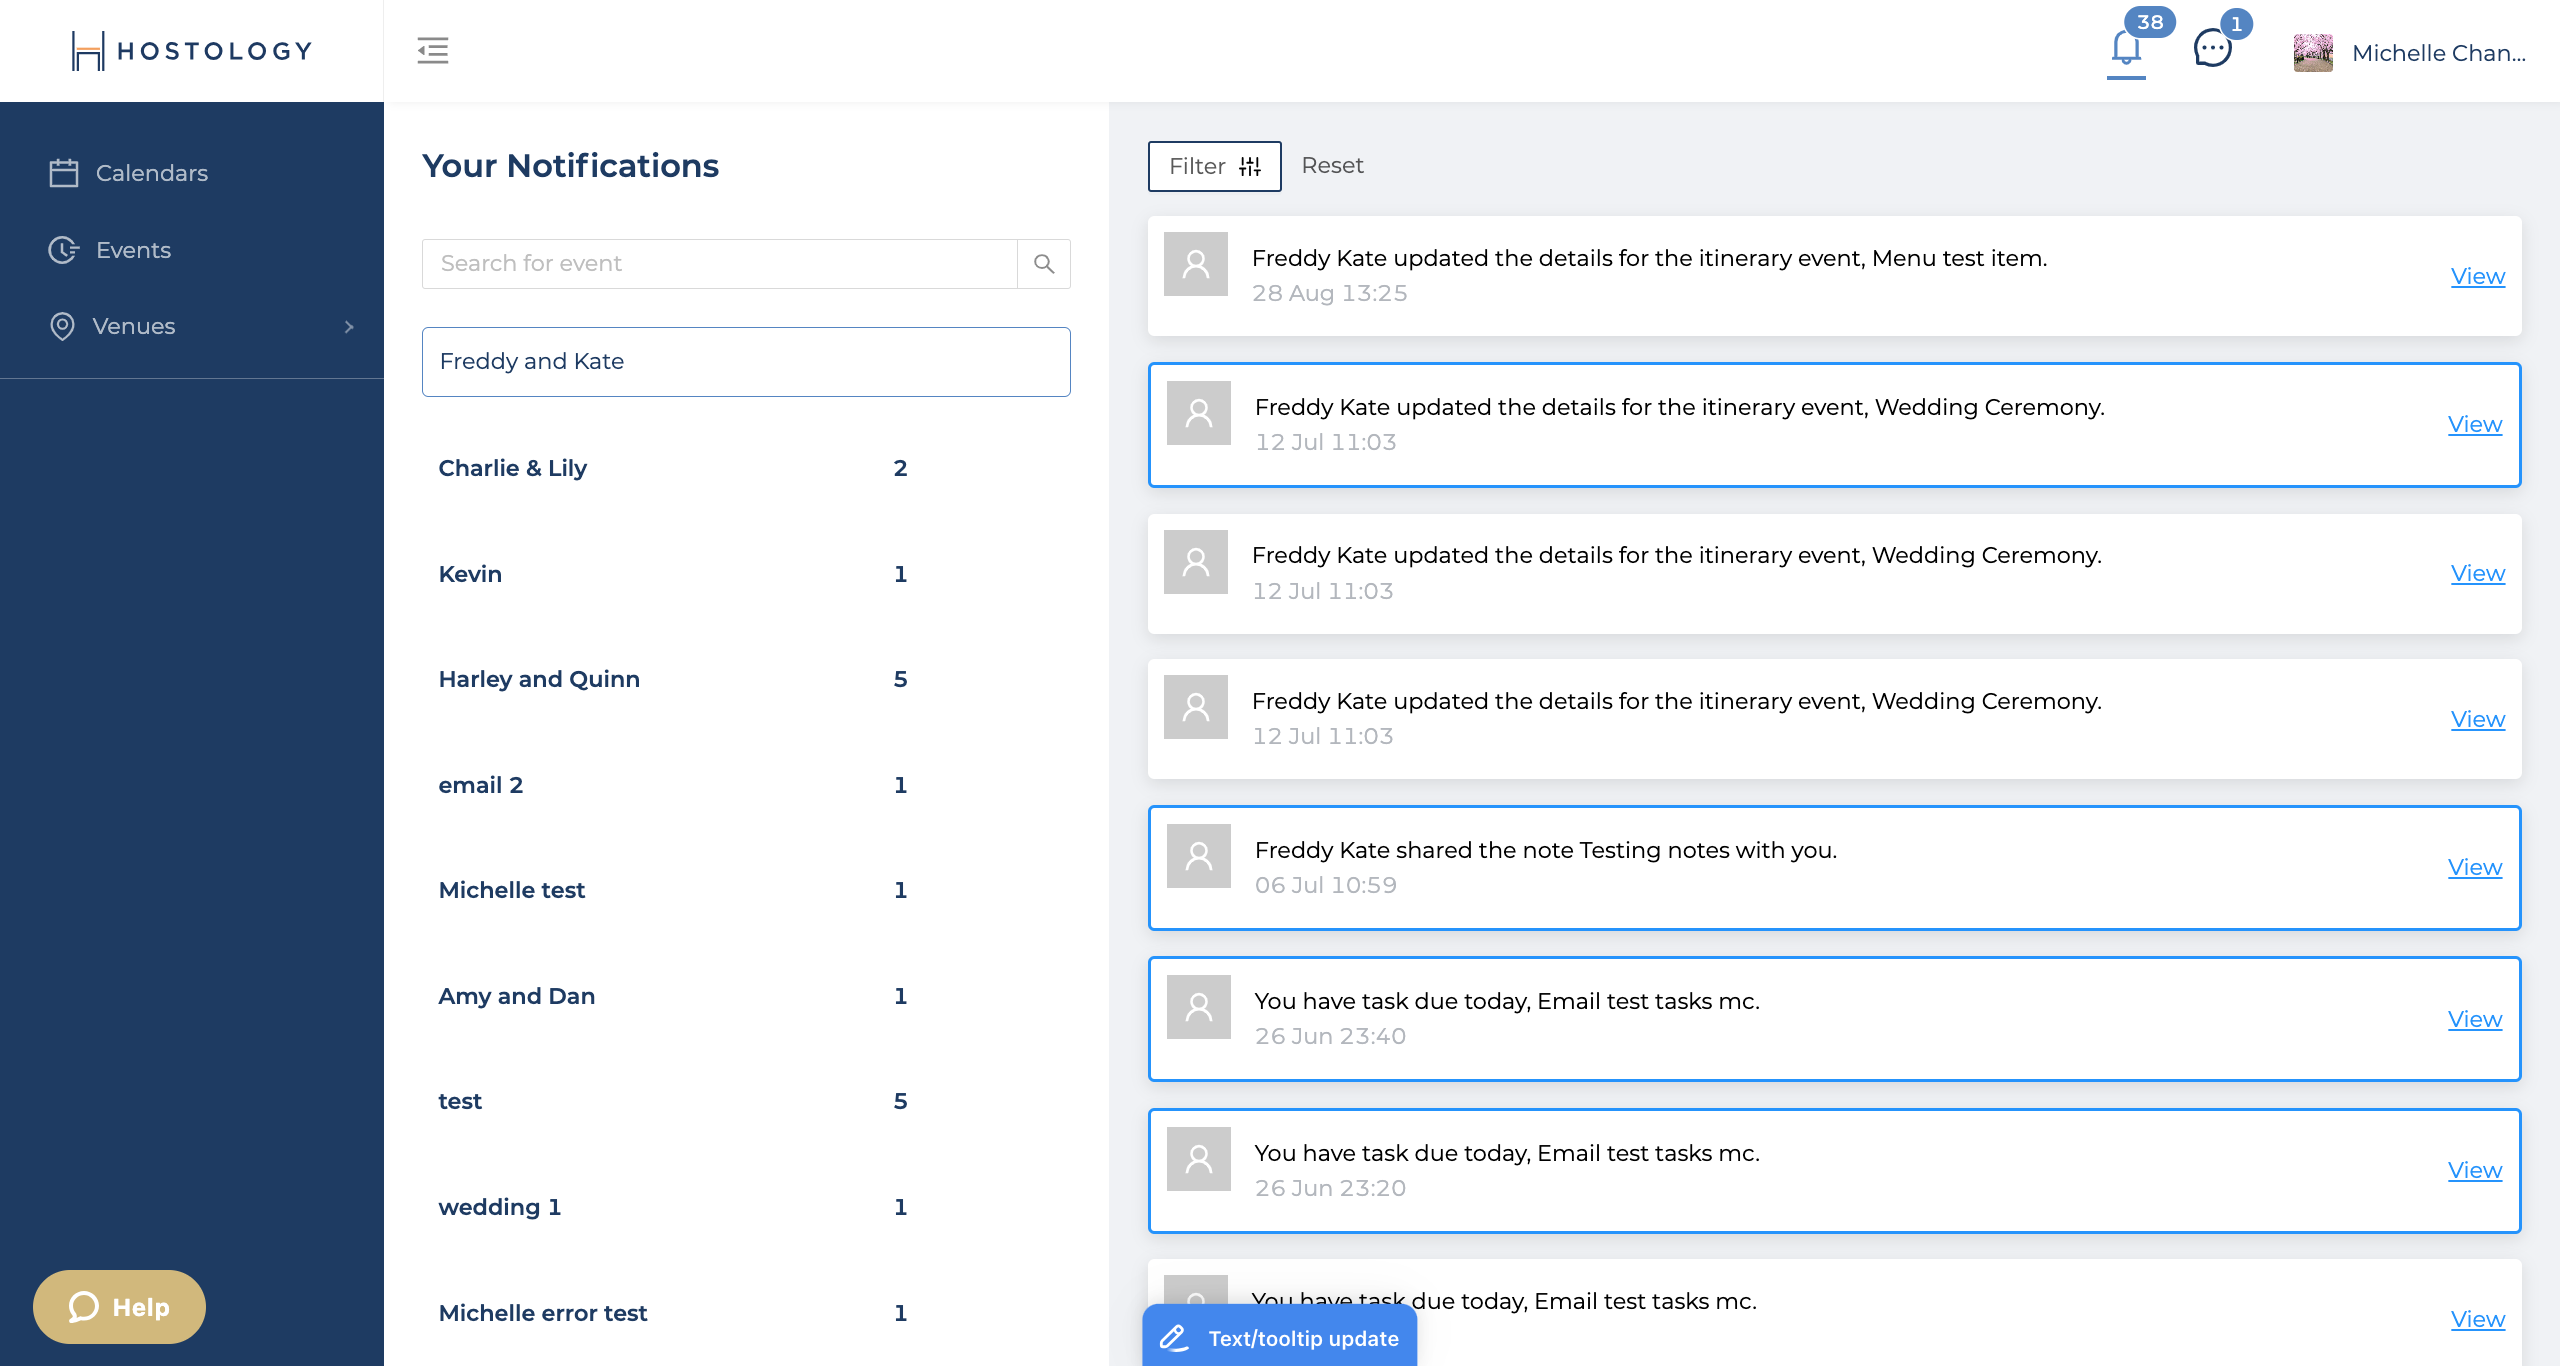
Task: Select the Charlie & Lily event
Action: [746, 468]
